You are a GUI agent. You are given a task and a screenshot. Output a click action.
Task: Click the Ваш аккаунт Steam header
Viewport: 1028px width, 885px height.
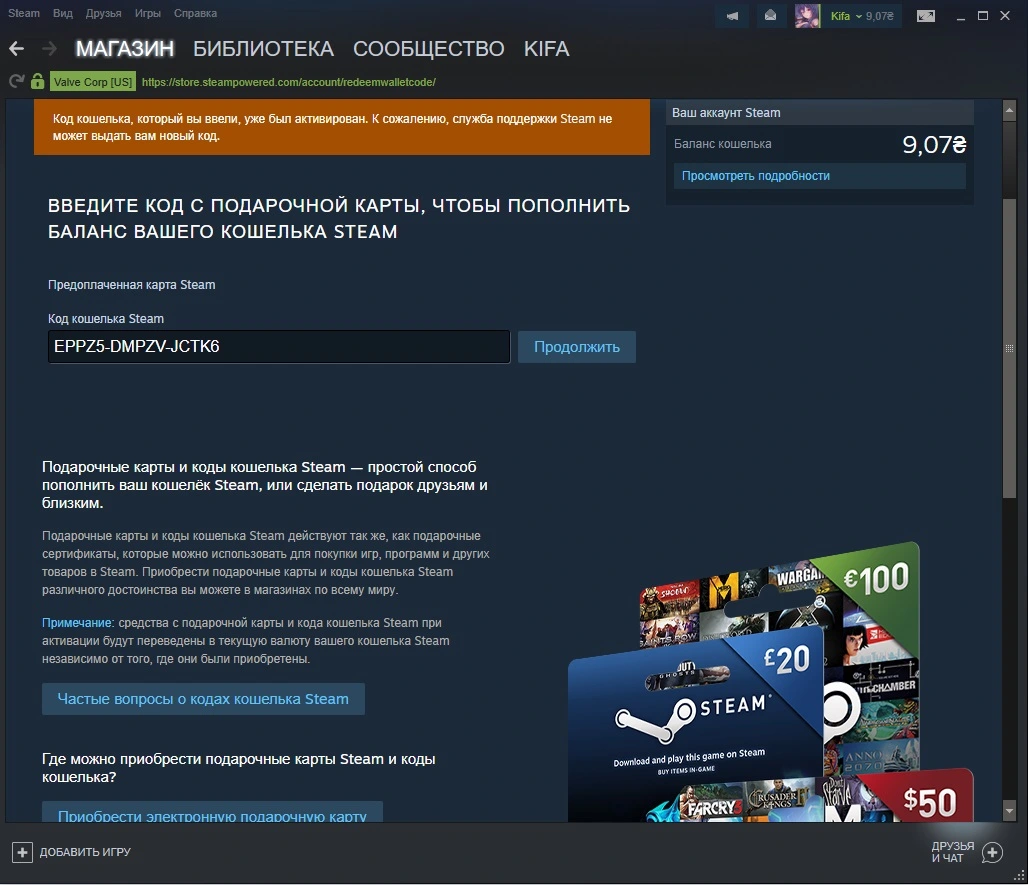point(820,113)
